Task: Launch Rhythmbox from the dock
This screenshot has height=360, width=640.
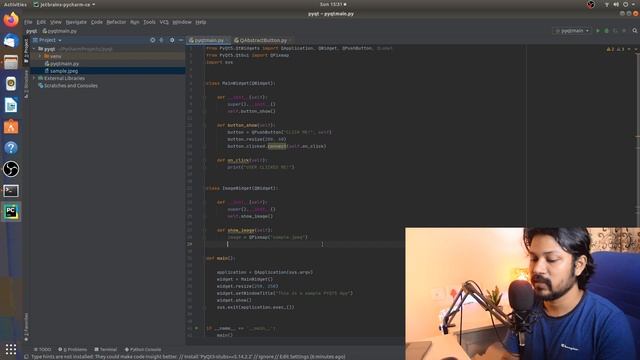Action: pos(11,84)
